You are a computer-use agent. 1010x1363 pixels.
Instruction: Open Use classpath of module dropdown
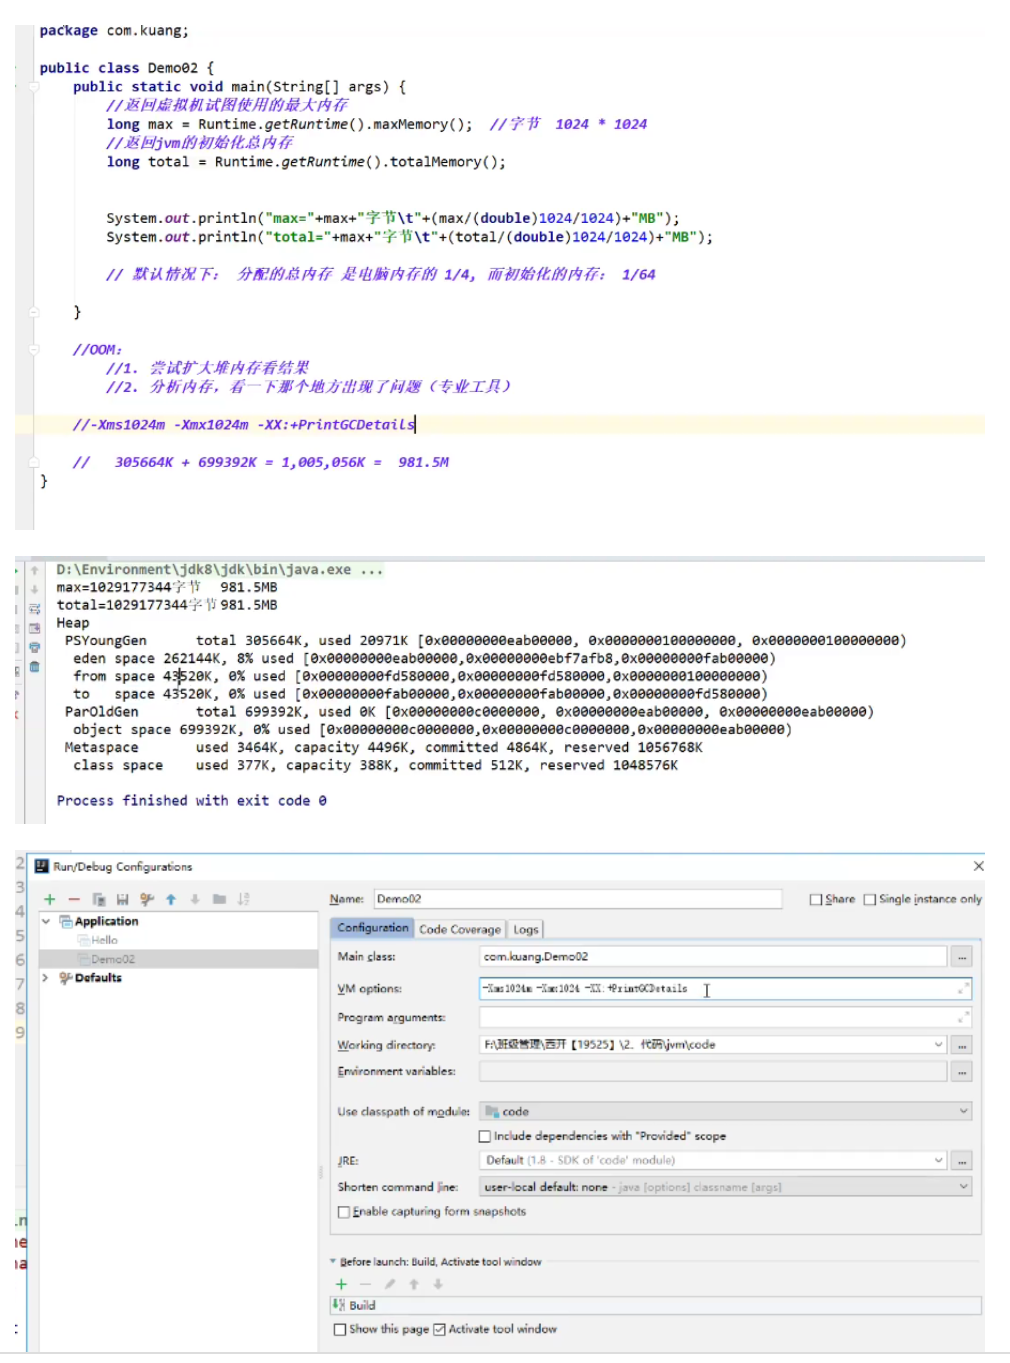click(964, 1111)
